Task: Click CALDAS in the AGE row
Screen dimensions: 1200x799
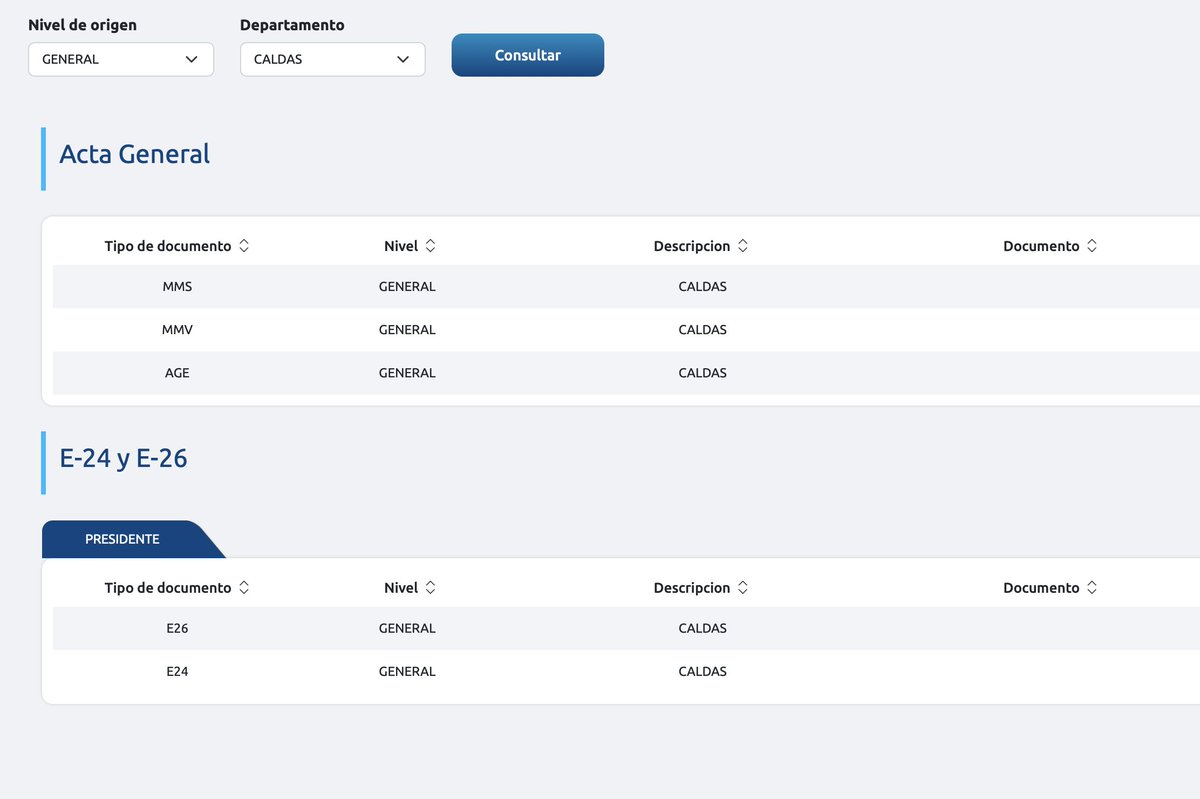Action: click(x=702, y=373)
